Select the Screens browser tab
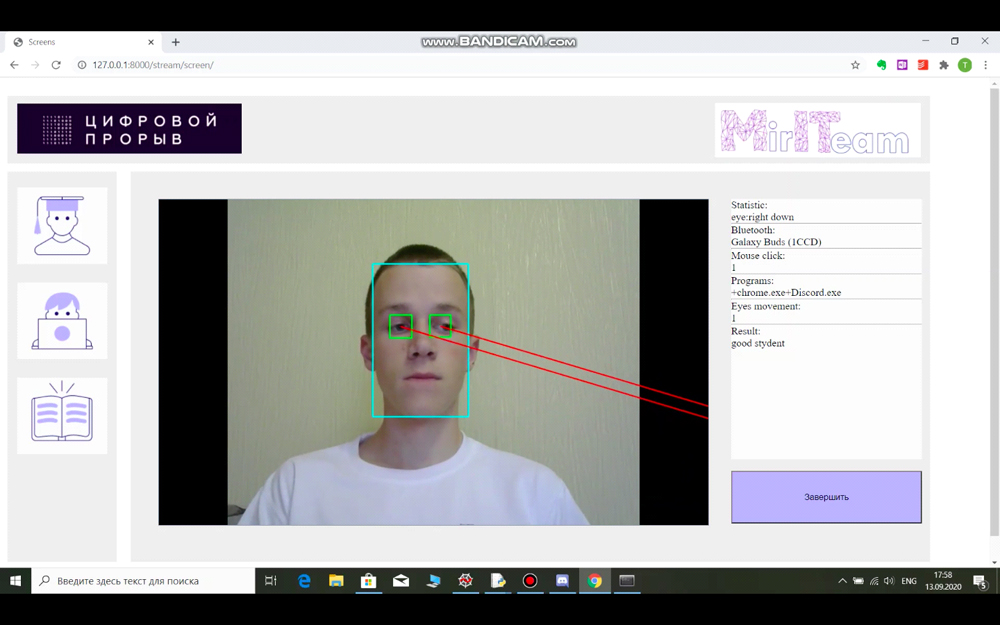Viewport: 1000px width, 625px height. pos(84,42)
